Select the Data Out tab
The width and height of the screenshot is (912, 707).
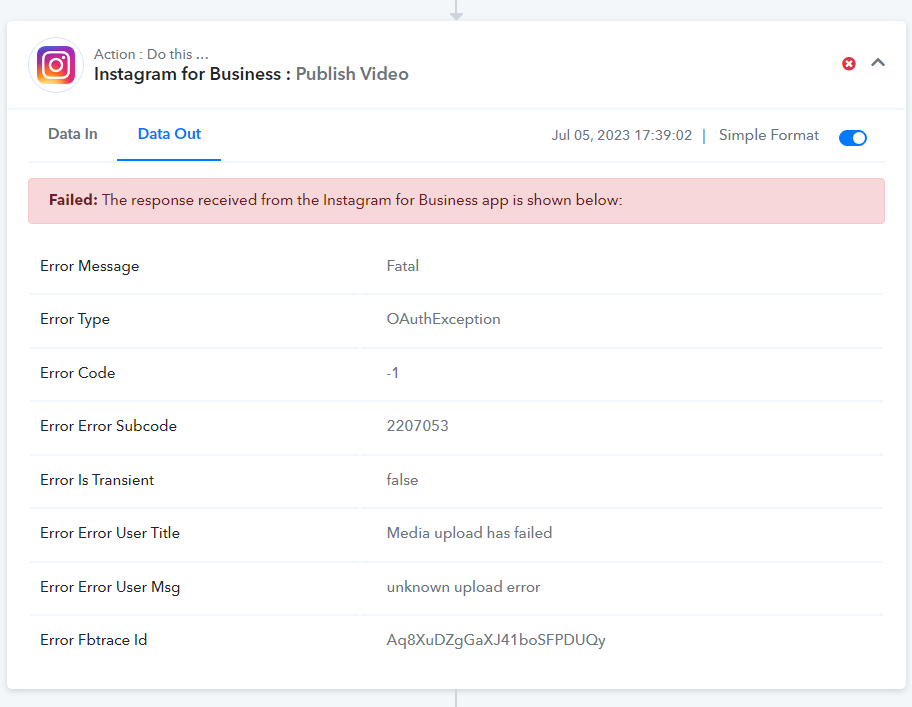click(169, 134)
